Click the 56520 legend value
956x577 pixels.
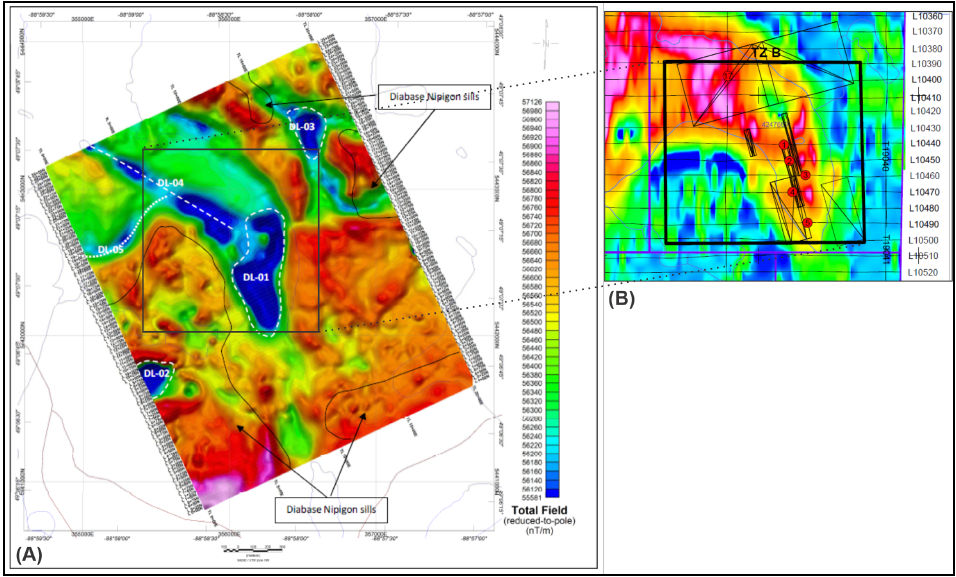530,312
